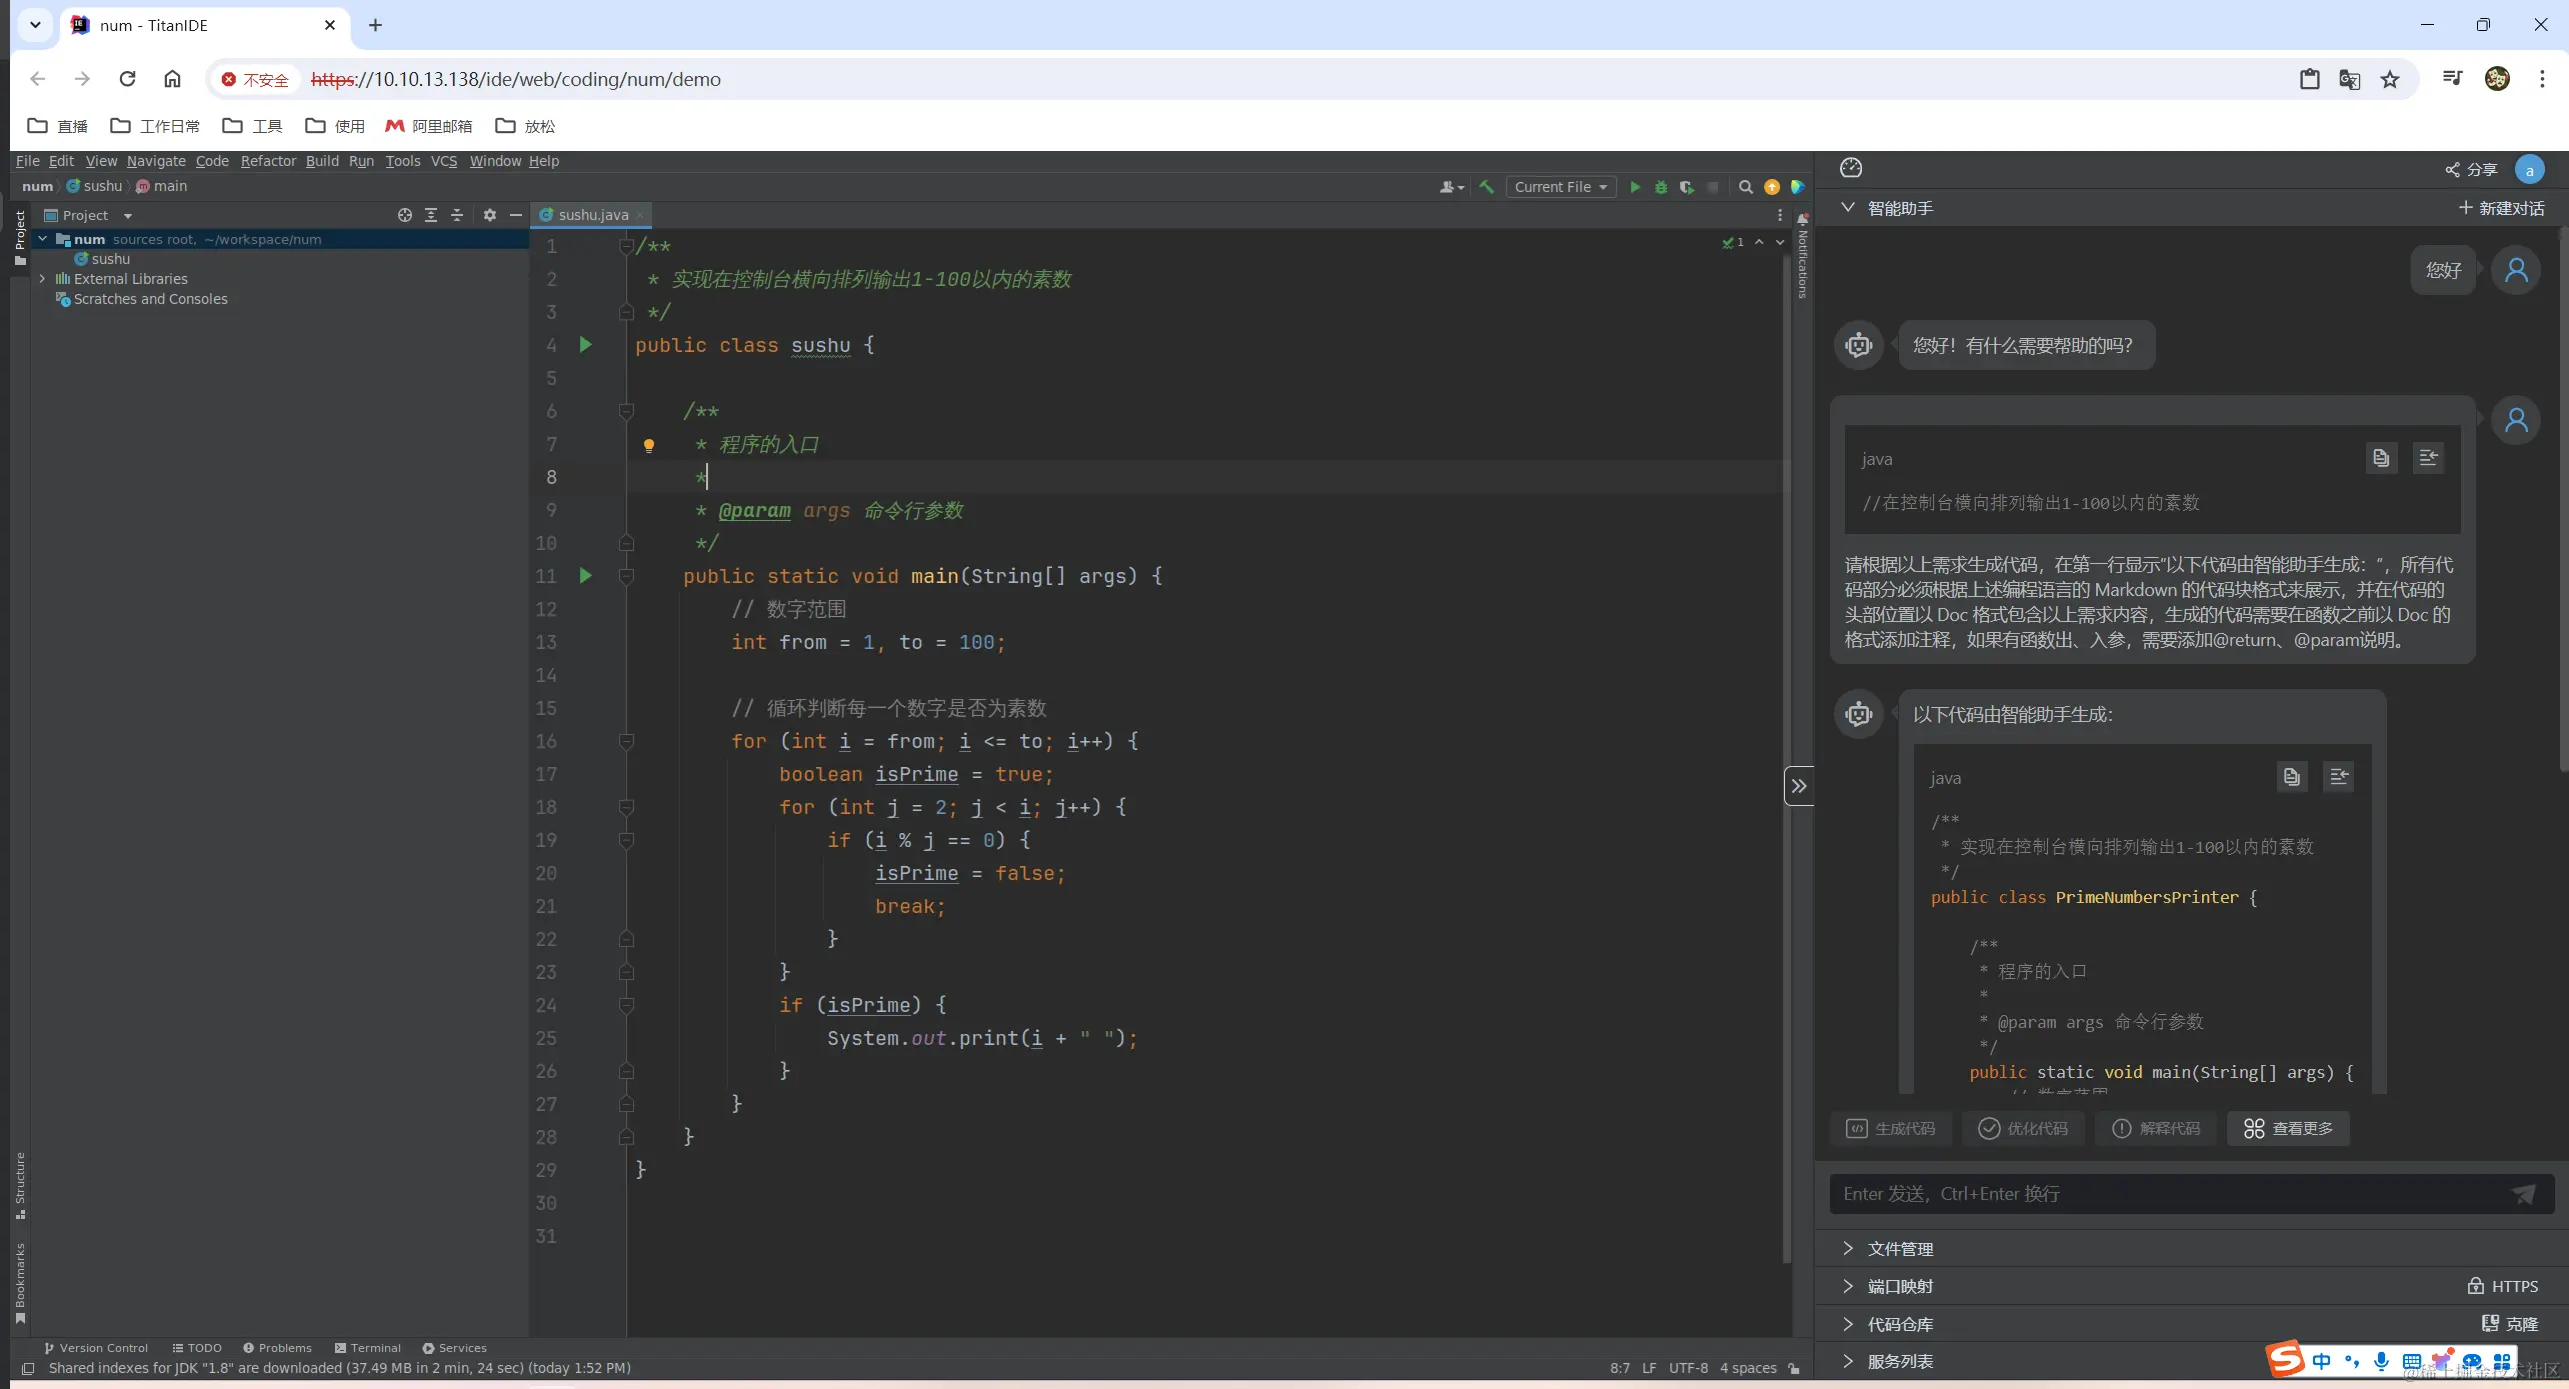Insert the user prompt java code block into the editor

point(2428,458)
